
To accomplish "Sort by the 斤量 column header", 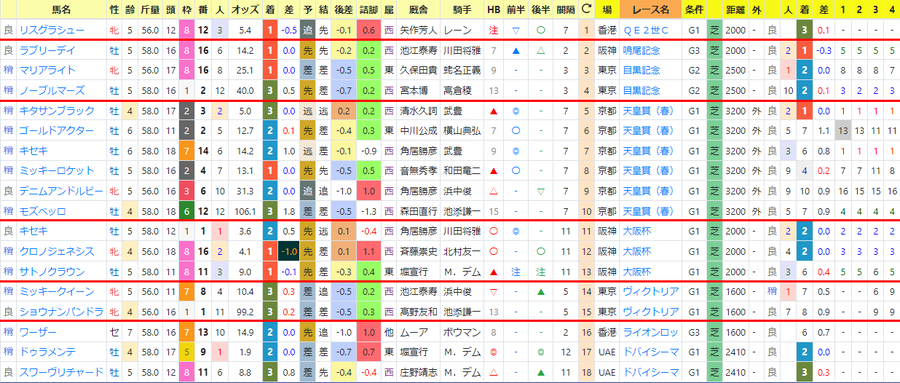I will [x=150, y=10].
